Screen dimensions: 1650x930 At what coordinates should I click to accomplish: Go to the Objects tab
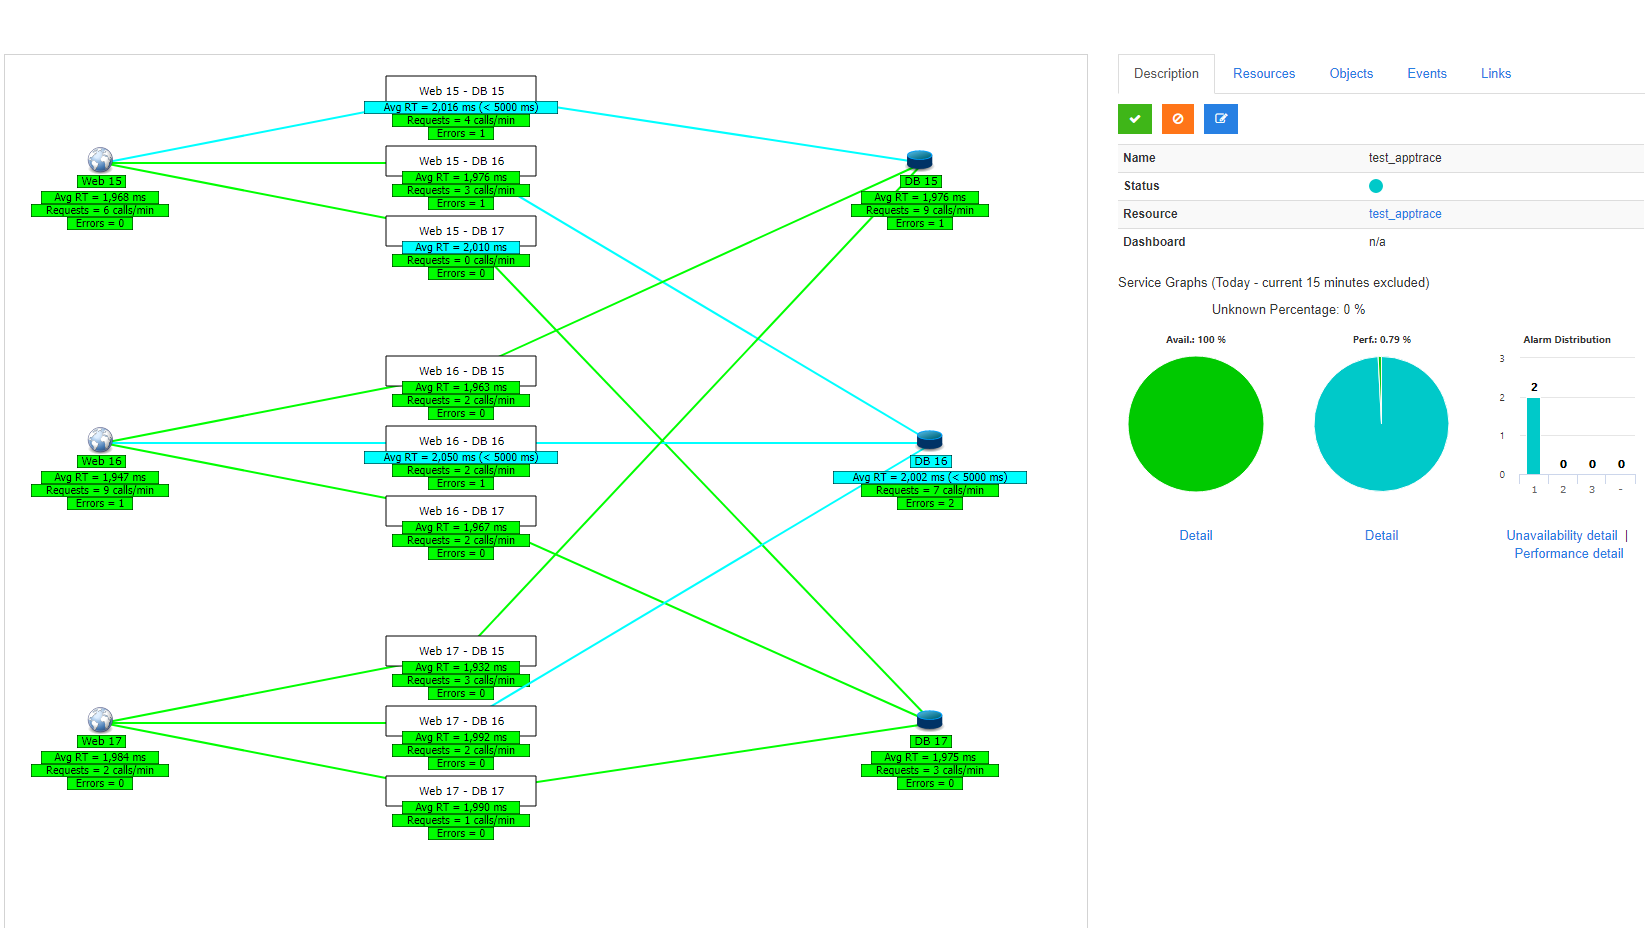coord(1351,74)
